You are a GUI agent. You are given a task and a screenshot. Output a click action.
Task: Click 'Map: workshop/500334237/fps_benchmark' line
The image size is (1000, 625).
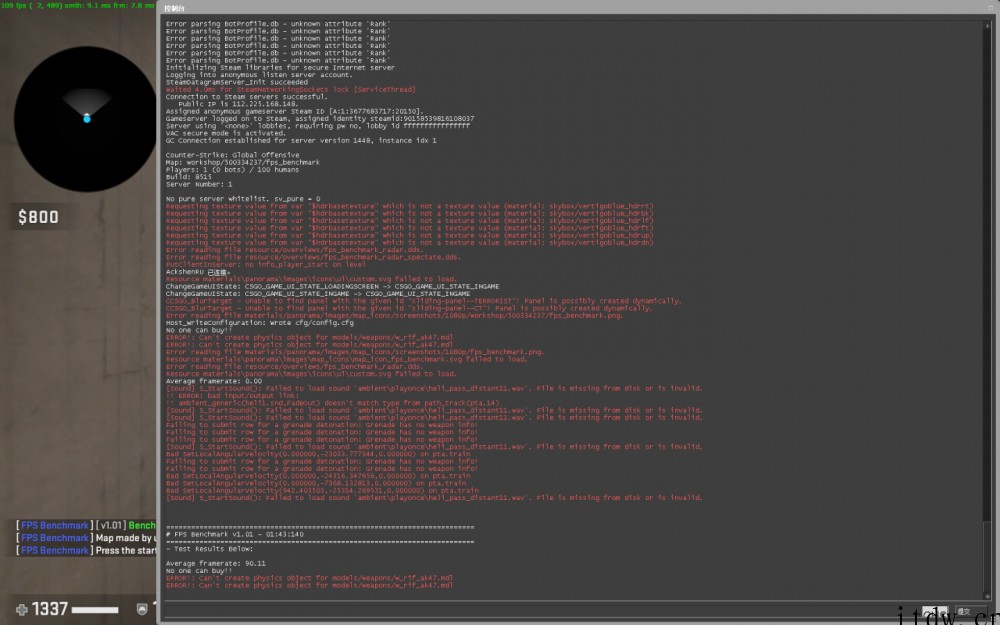pos(242,162)
